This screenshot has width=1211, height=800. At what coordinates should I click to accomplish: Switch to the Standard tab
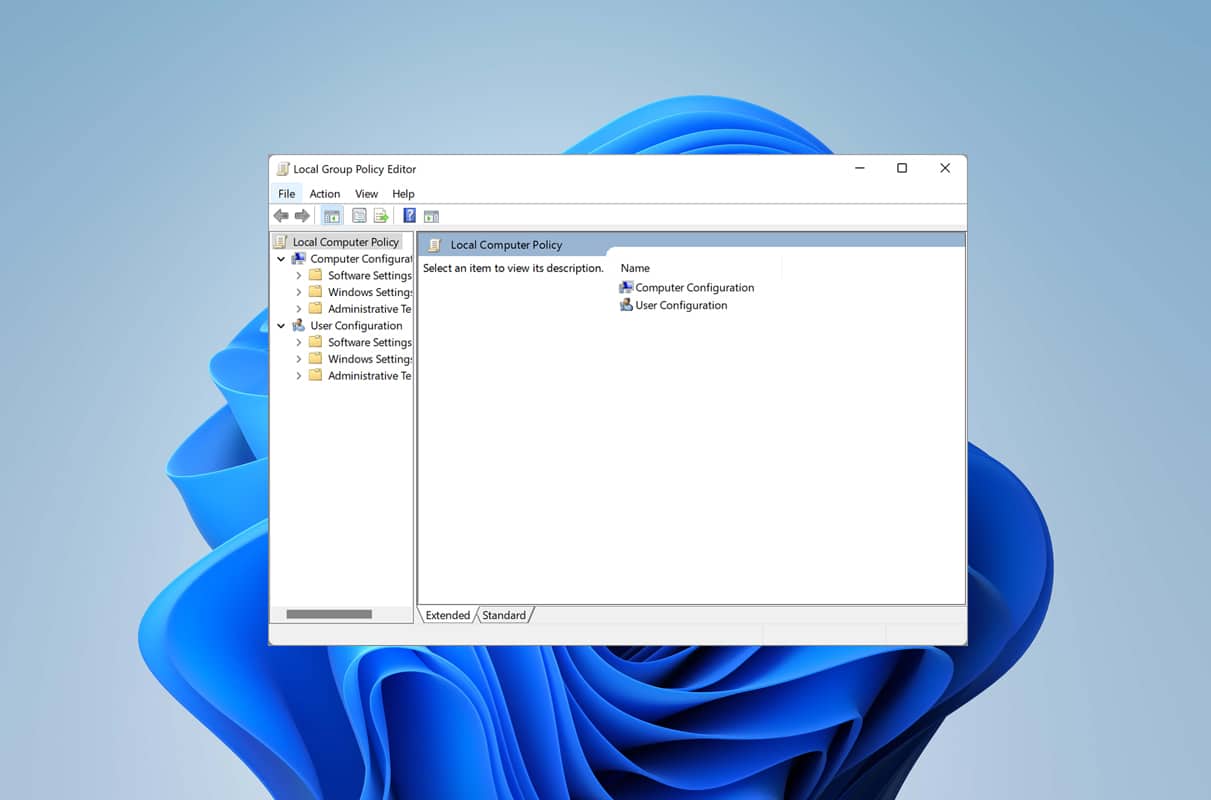(x=505, y=615)
